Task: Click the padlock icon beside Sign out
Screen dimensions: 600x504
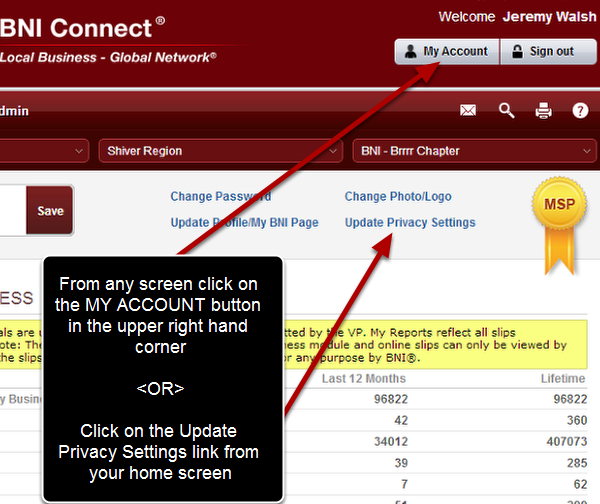Action: (516, 52)
